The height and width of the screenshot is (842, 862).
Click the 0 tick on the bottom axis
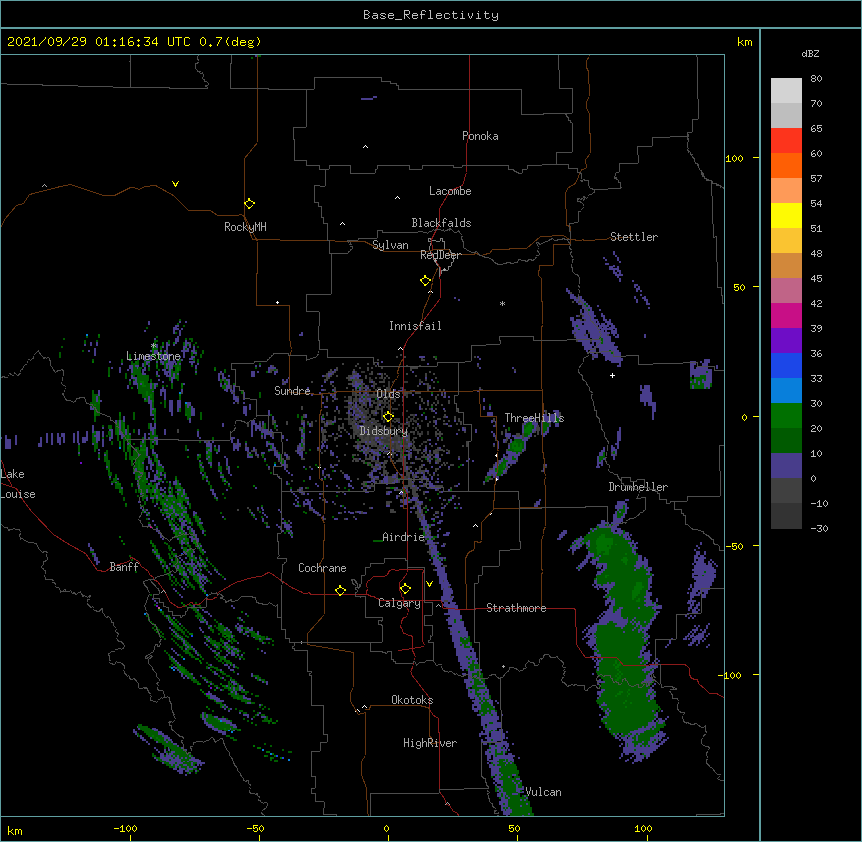(386, 828)
